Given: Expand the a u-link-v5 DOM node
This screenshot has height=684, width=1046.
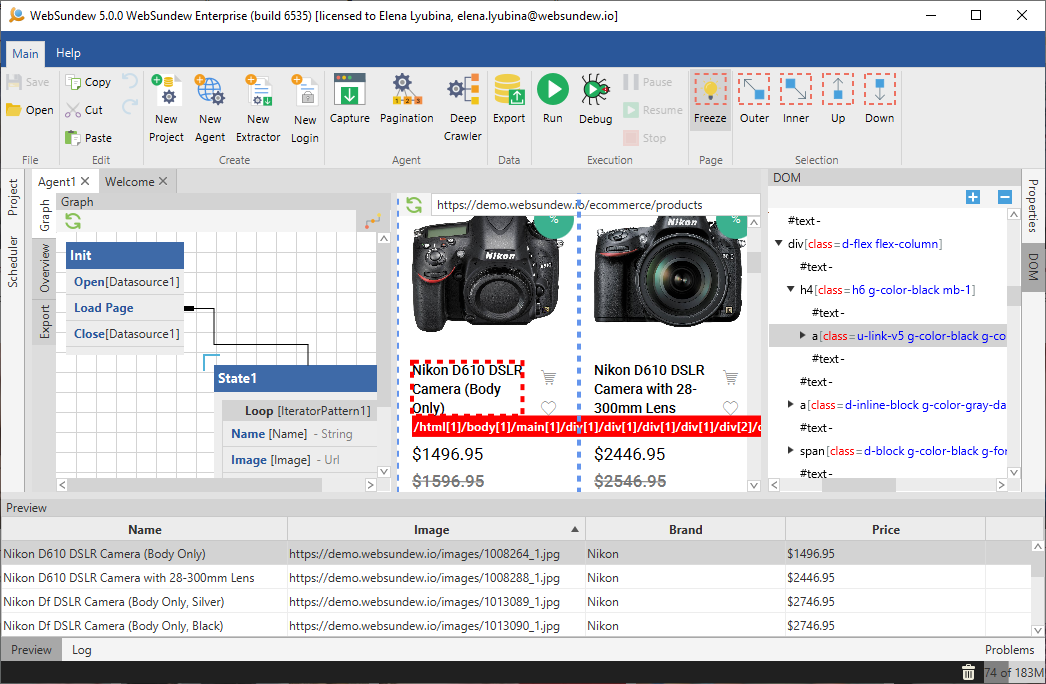Looking at the screenshot, I should pos(804,336).
